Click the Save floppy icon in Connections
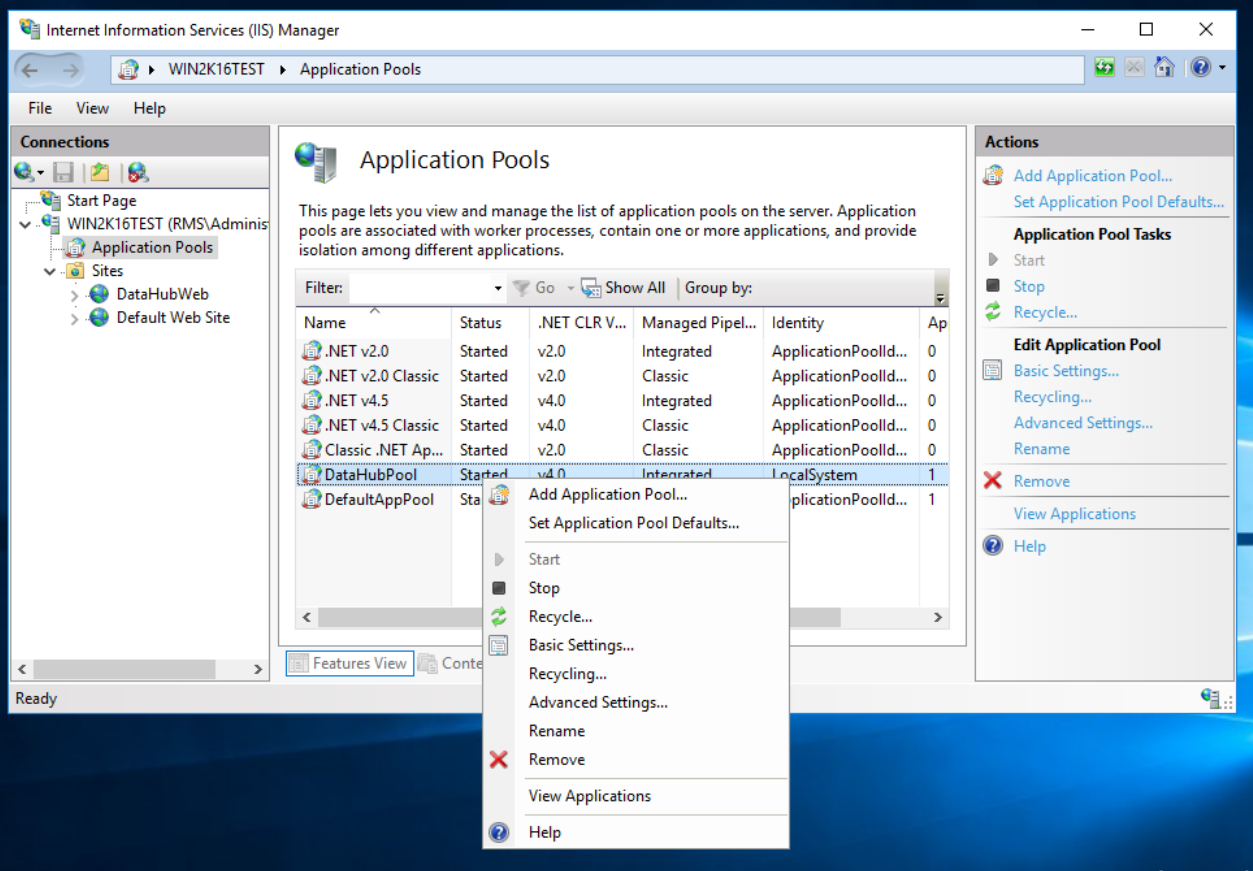 point(64,172)
